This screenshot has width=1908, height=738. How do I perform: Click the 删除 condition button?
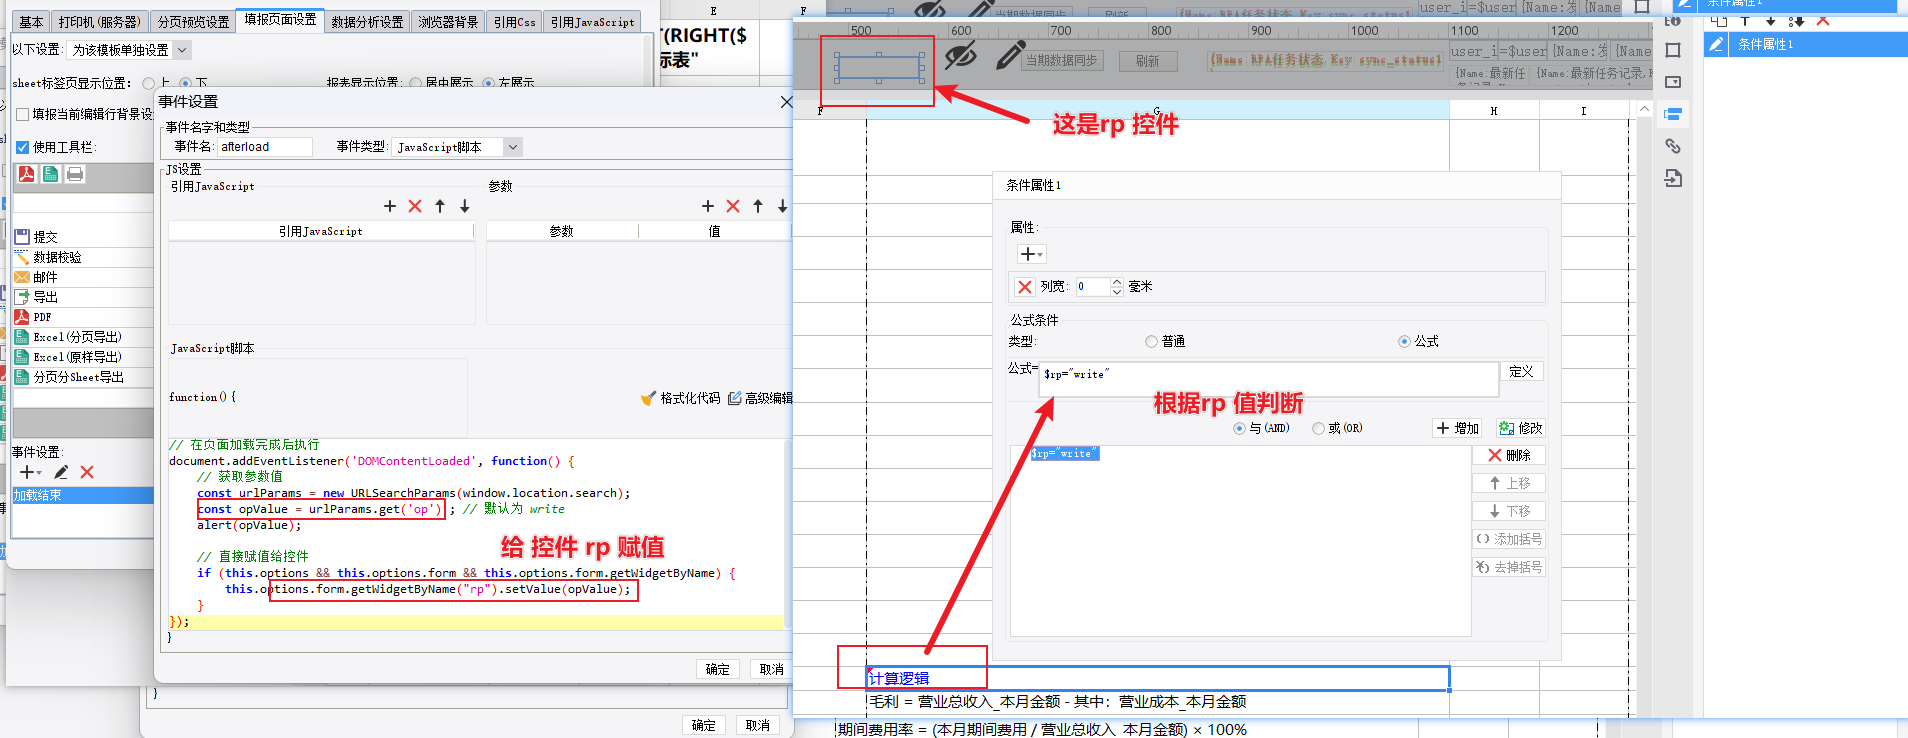click(x=1509, y=455)
